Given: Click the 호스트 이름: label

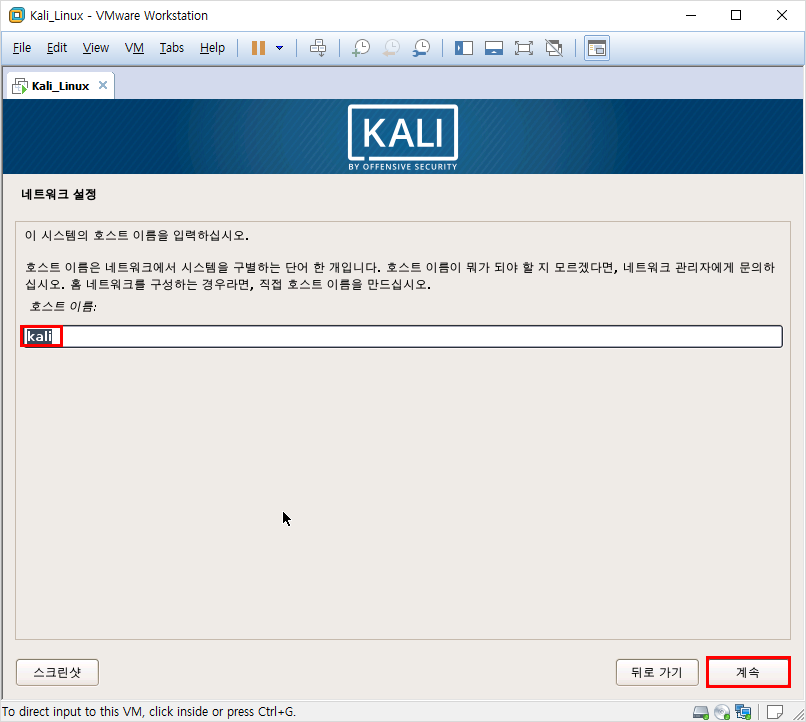Looking at the screenshot, I should point(63,307).
